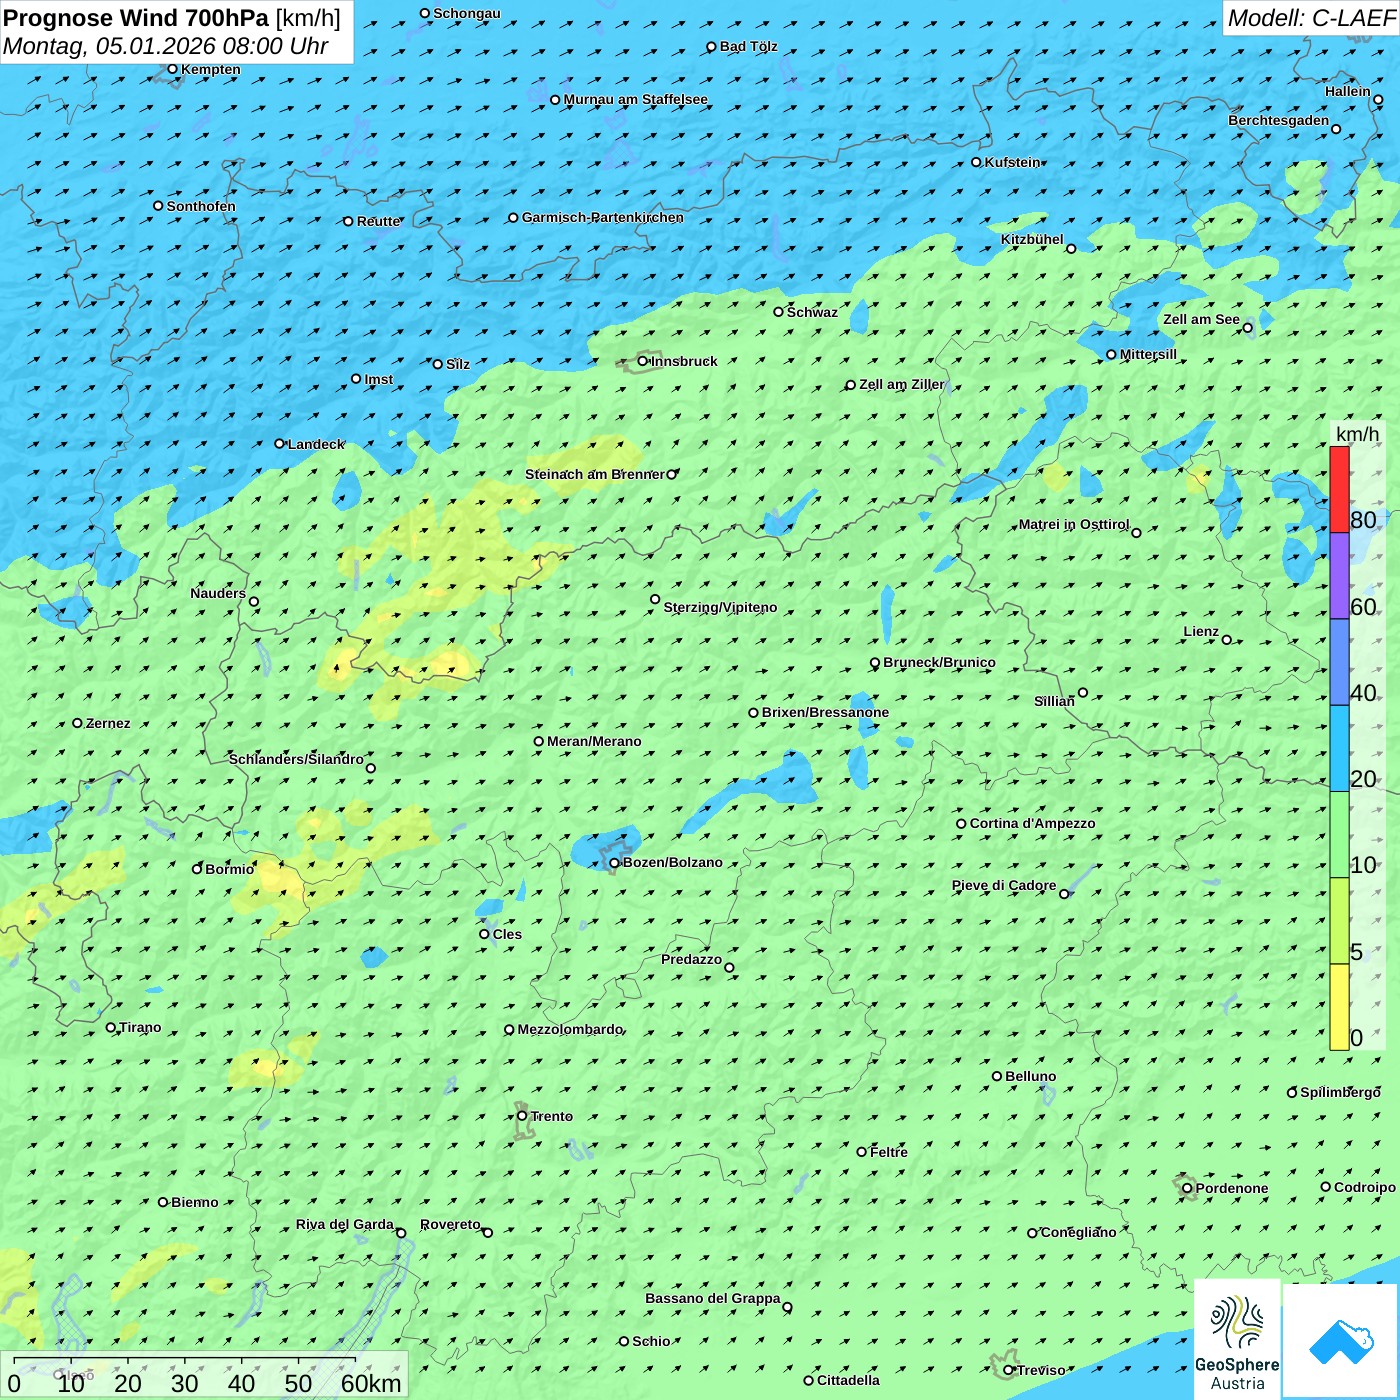Pick the Kufstein location marker
This screenshot has height=1400, width=1400.
click(x=976, y=162)
